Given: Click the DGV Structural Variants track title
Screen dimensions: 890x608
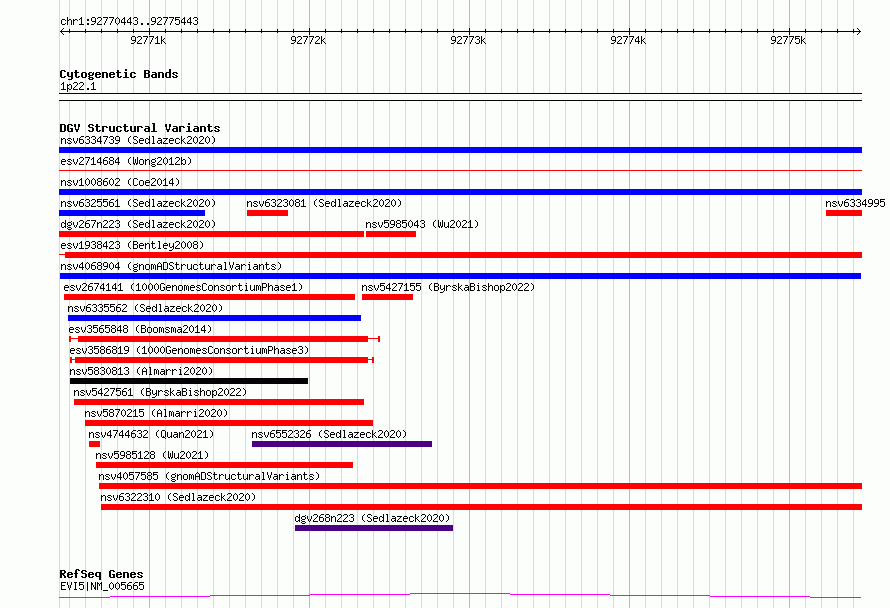Looking at the screenshot, I should click(x=140, y=128).
